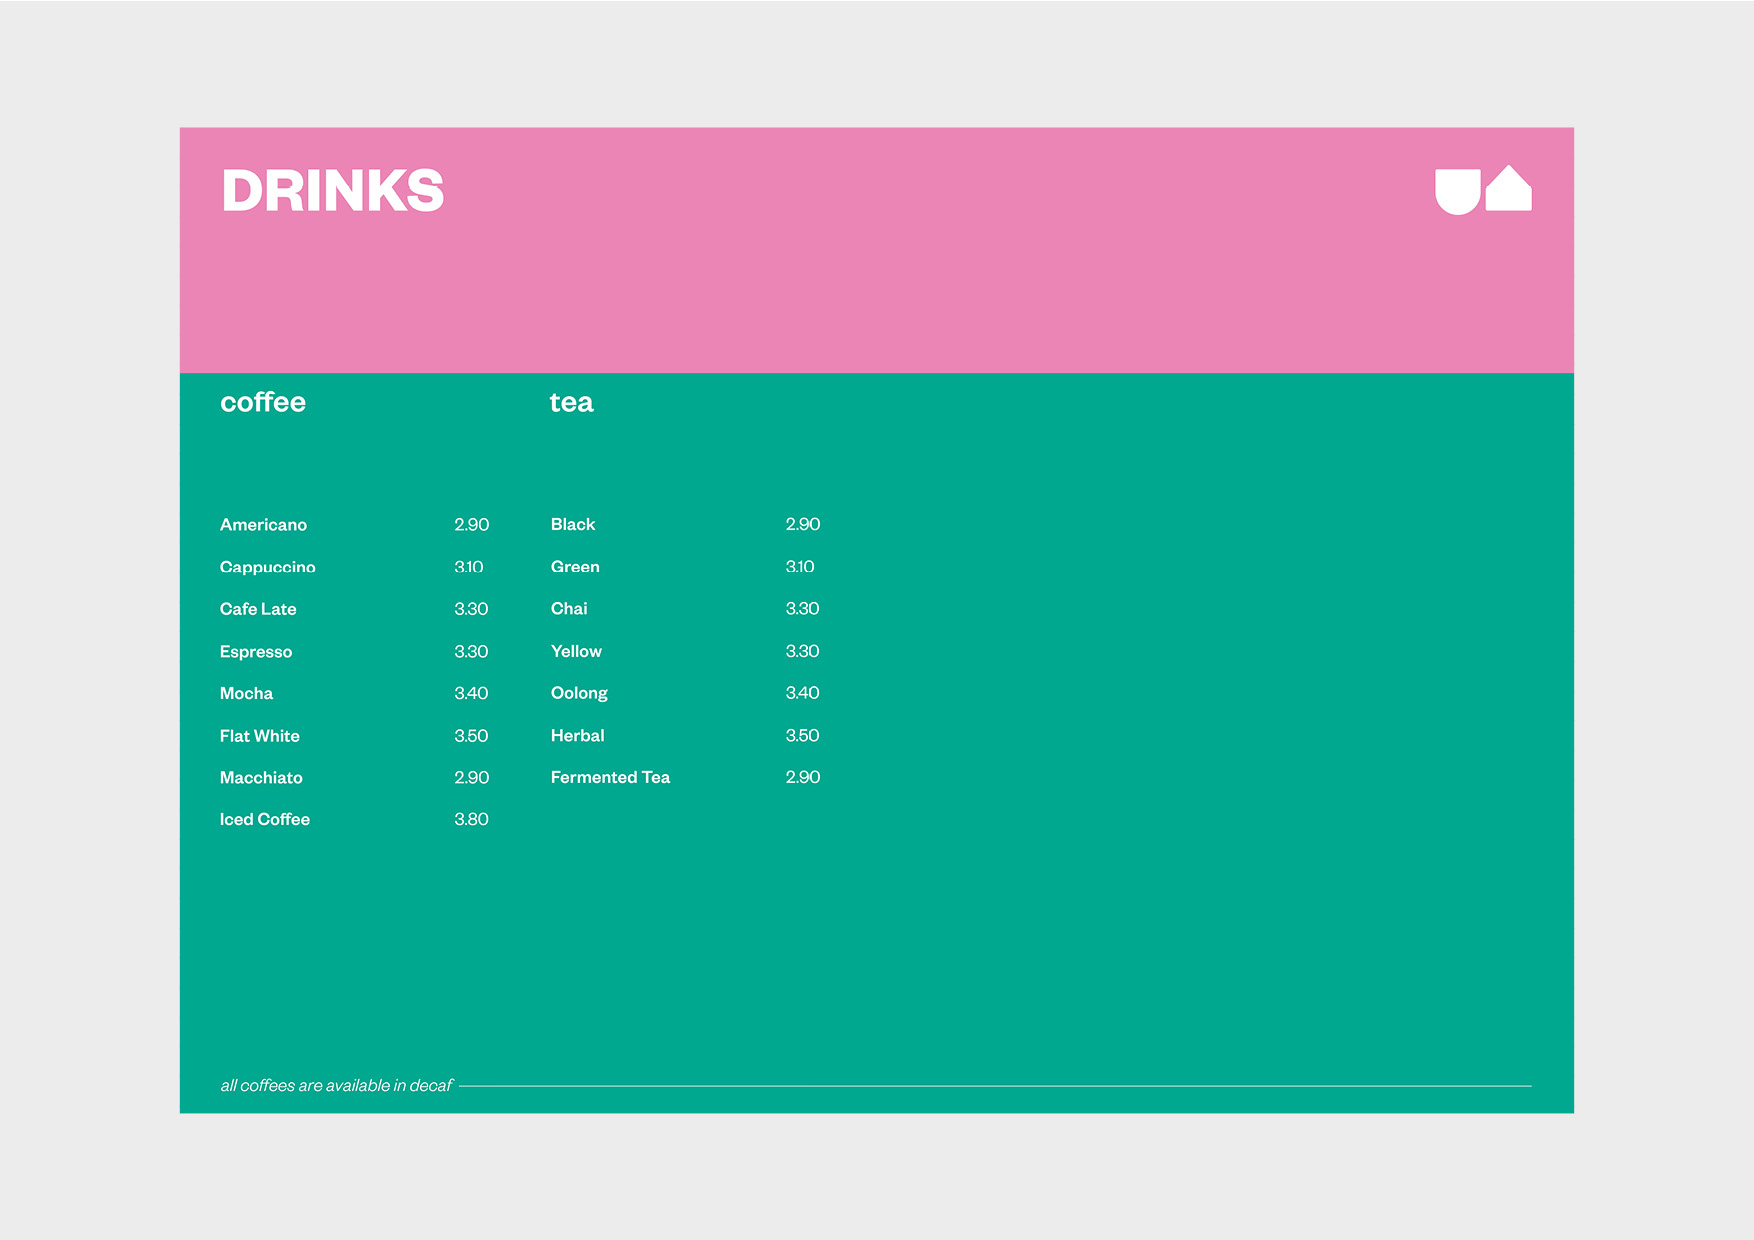Image resolution: width=1754 pixels, height=1240 pixels.
Task: Select the 2.90 price beside Macchiato
Action: coord(472,778)
